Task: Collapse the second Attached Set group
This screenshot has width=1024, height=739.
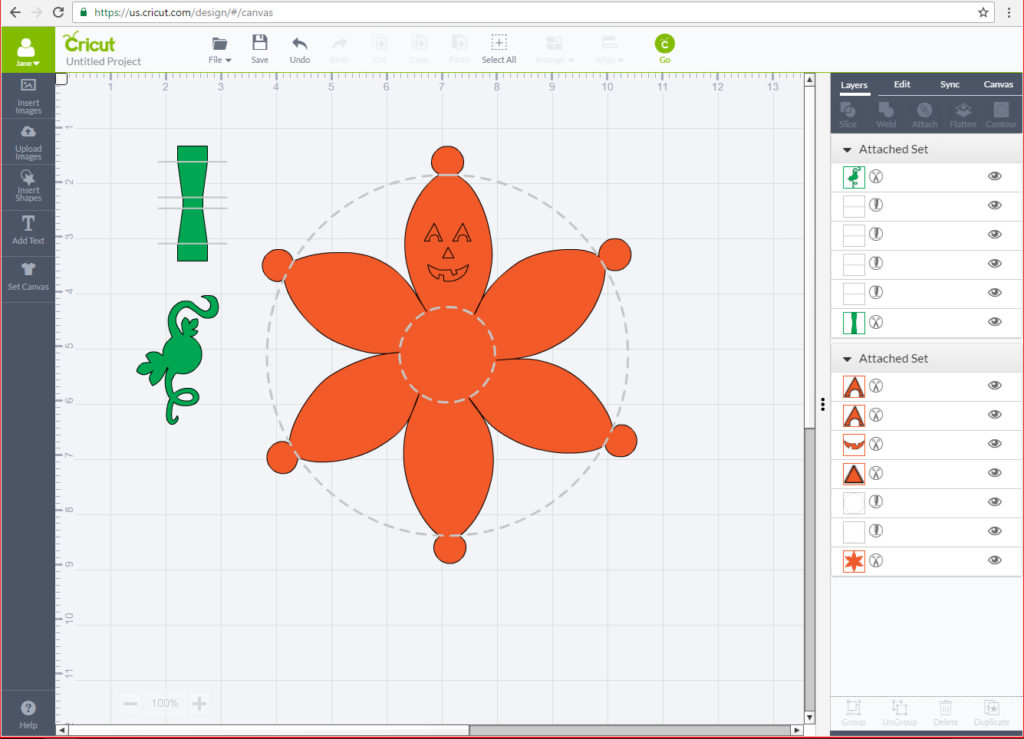Action: pos(847,359)
